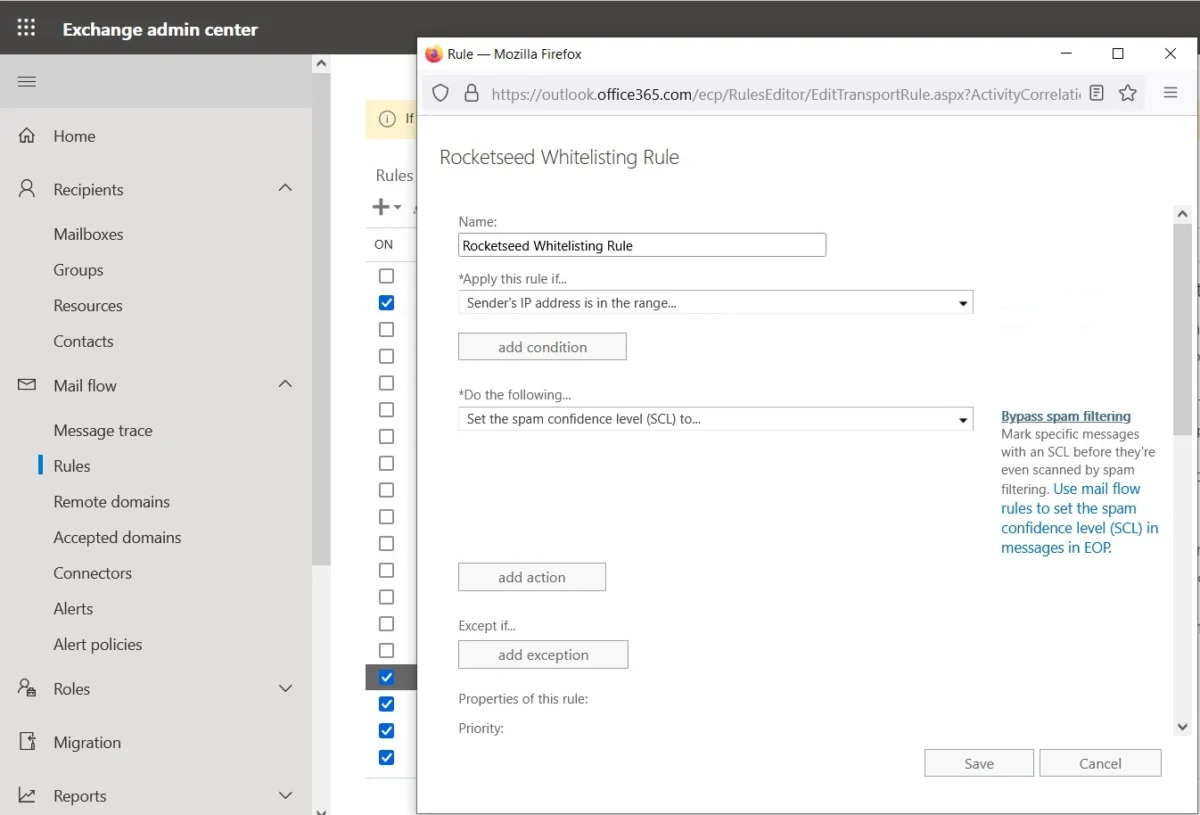Viewport: 1200px width, 815px height.
Task: Click the Home house icon in sidebar
Action: tap(27, 136)
